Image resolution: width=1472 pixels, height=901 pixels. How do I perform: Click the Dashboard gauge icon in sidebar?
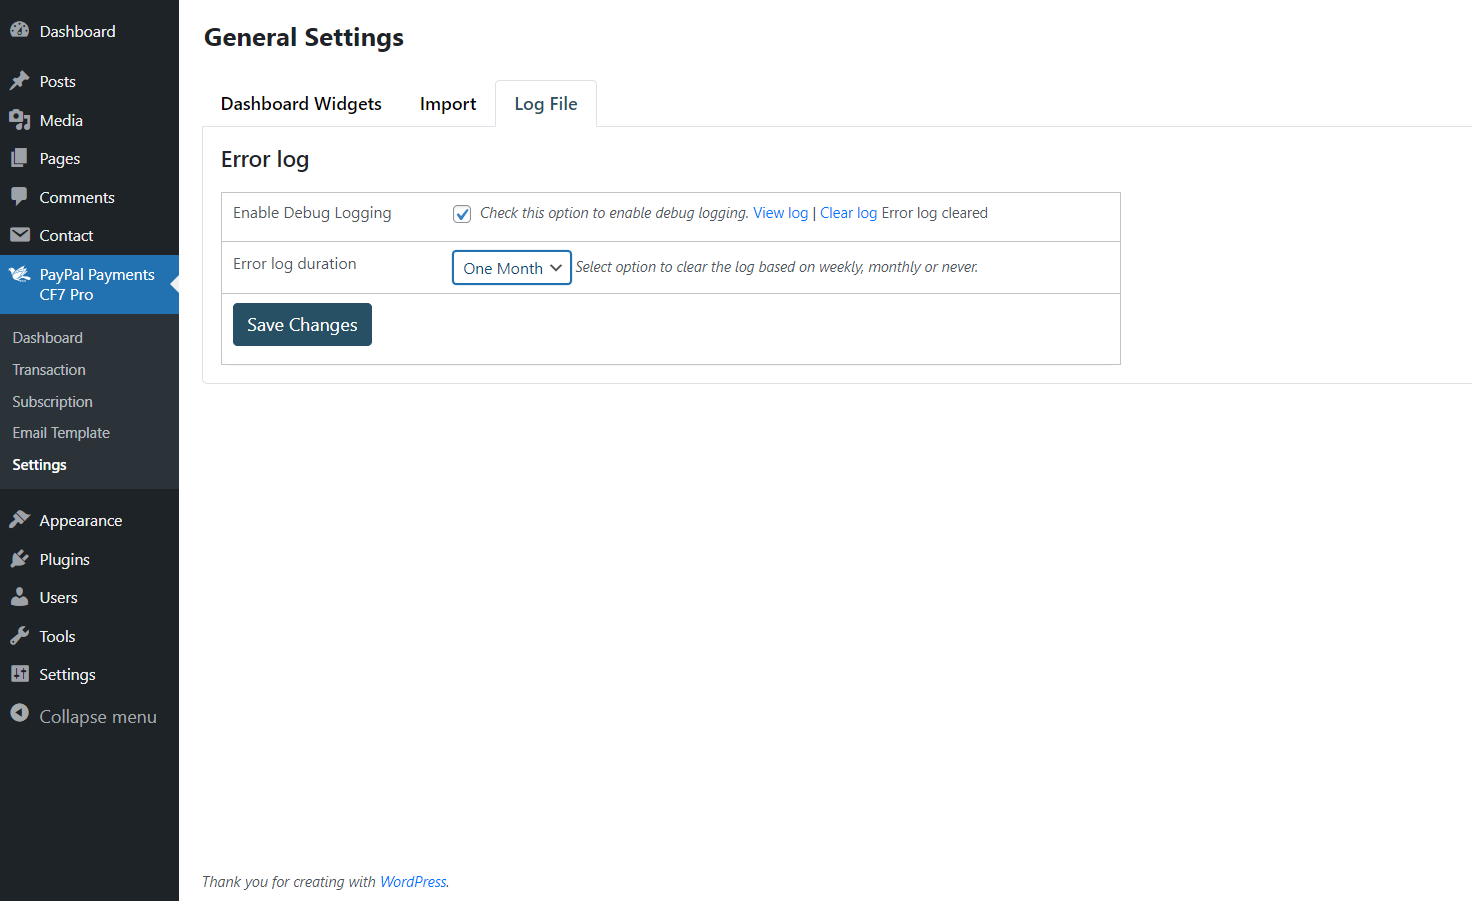click(x=19, y=31)
